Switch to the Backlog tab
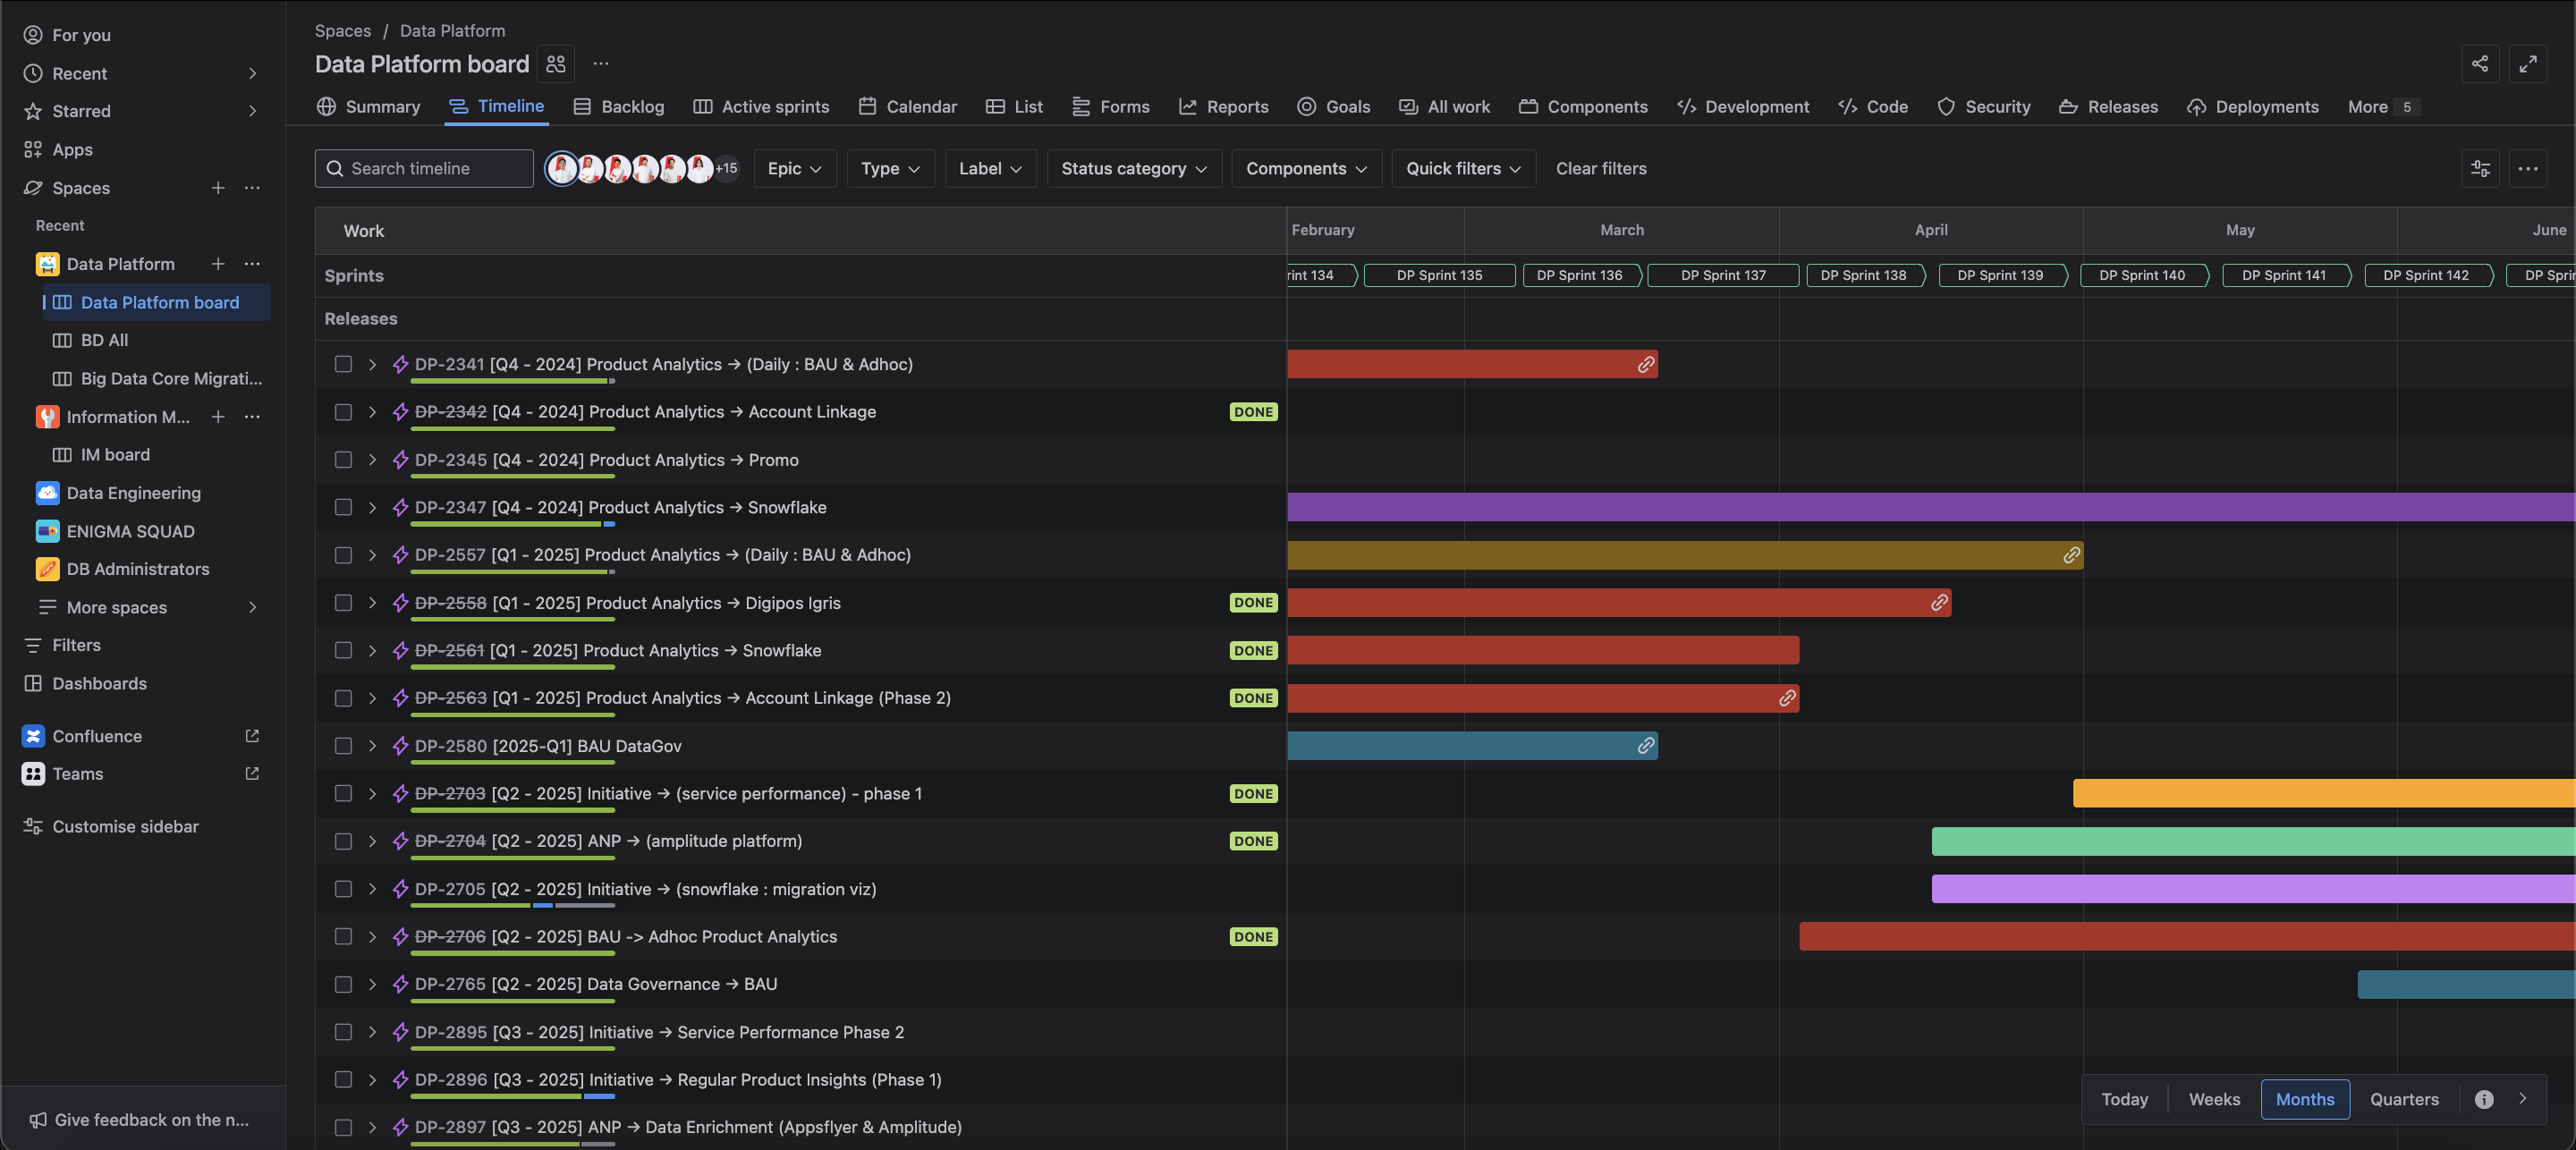The width and height of the screenshot is (2576, 1150). point(618,107)
